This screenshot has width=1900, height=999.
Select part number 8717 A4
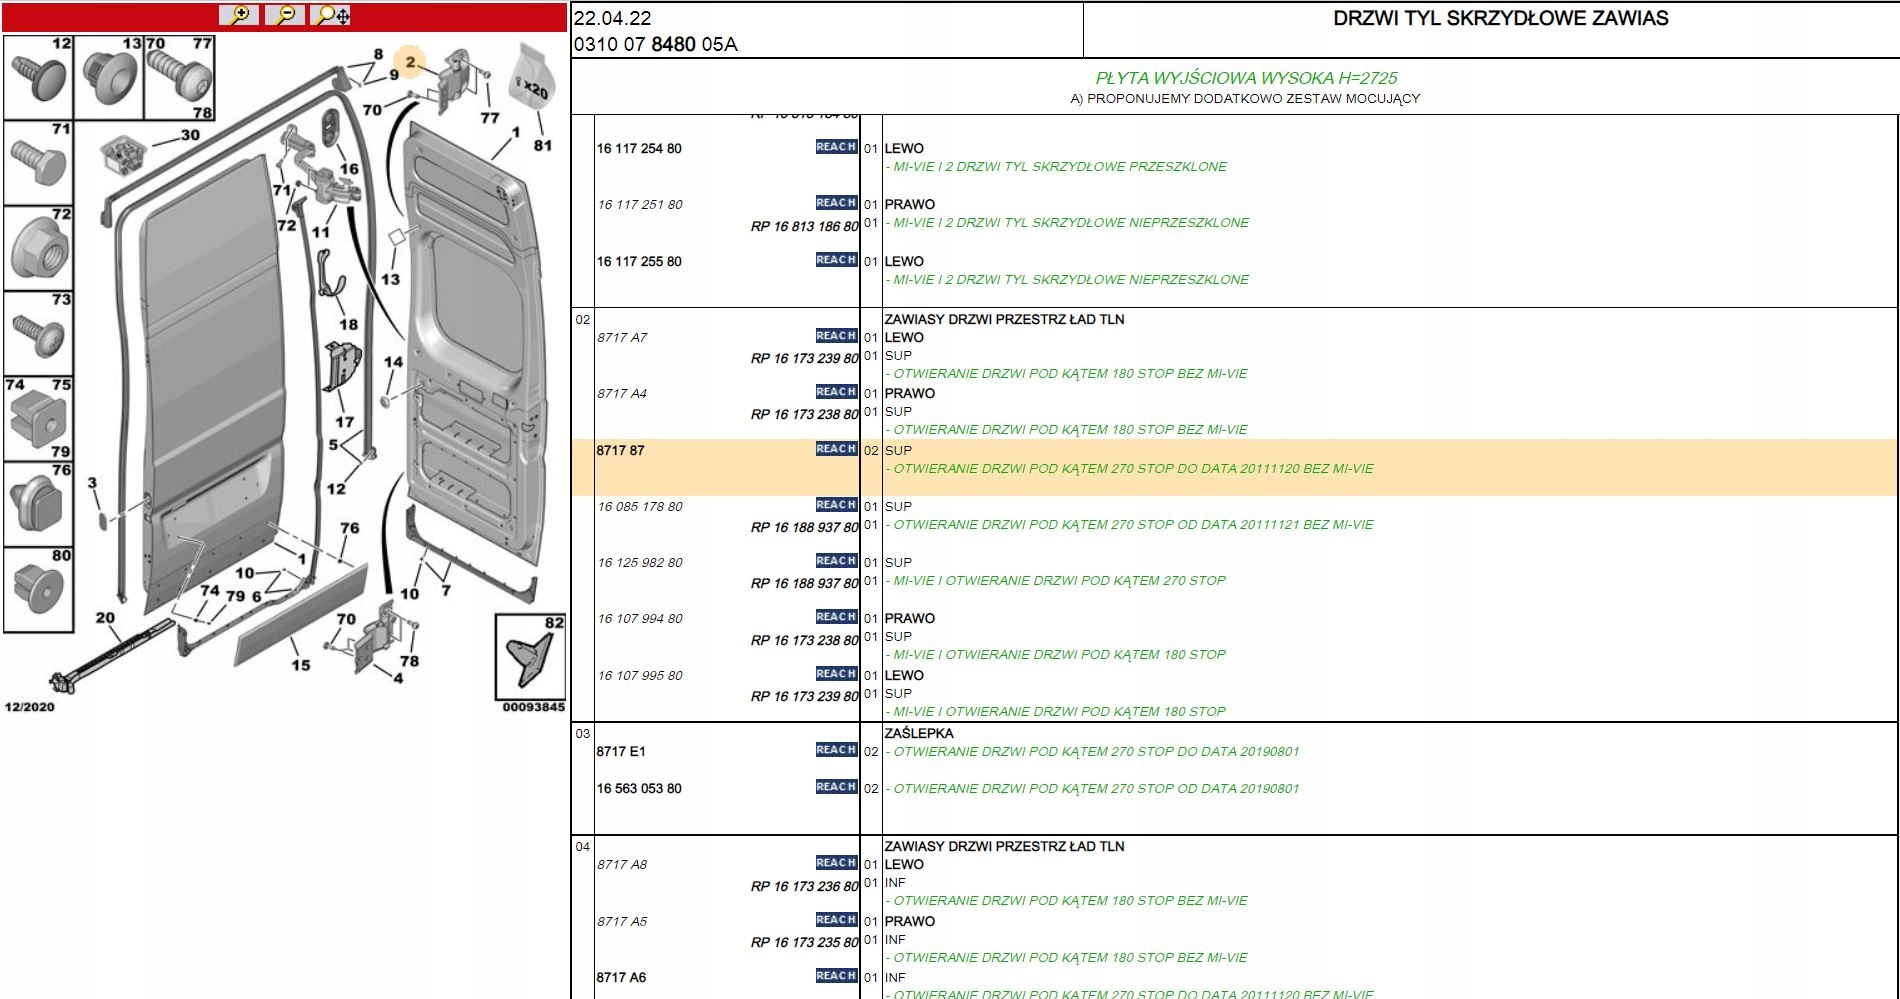click(x=622, y=394)
